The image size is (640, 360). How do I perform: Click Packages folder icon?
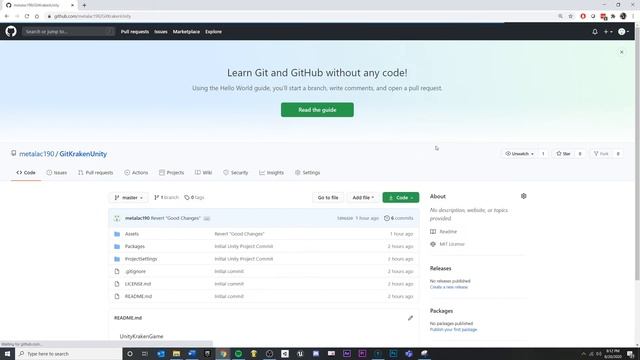click(117, 247)
